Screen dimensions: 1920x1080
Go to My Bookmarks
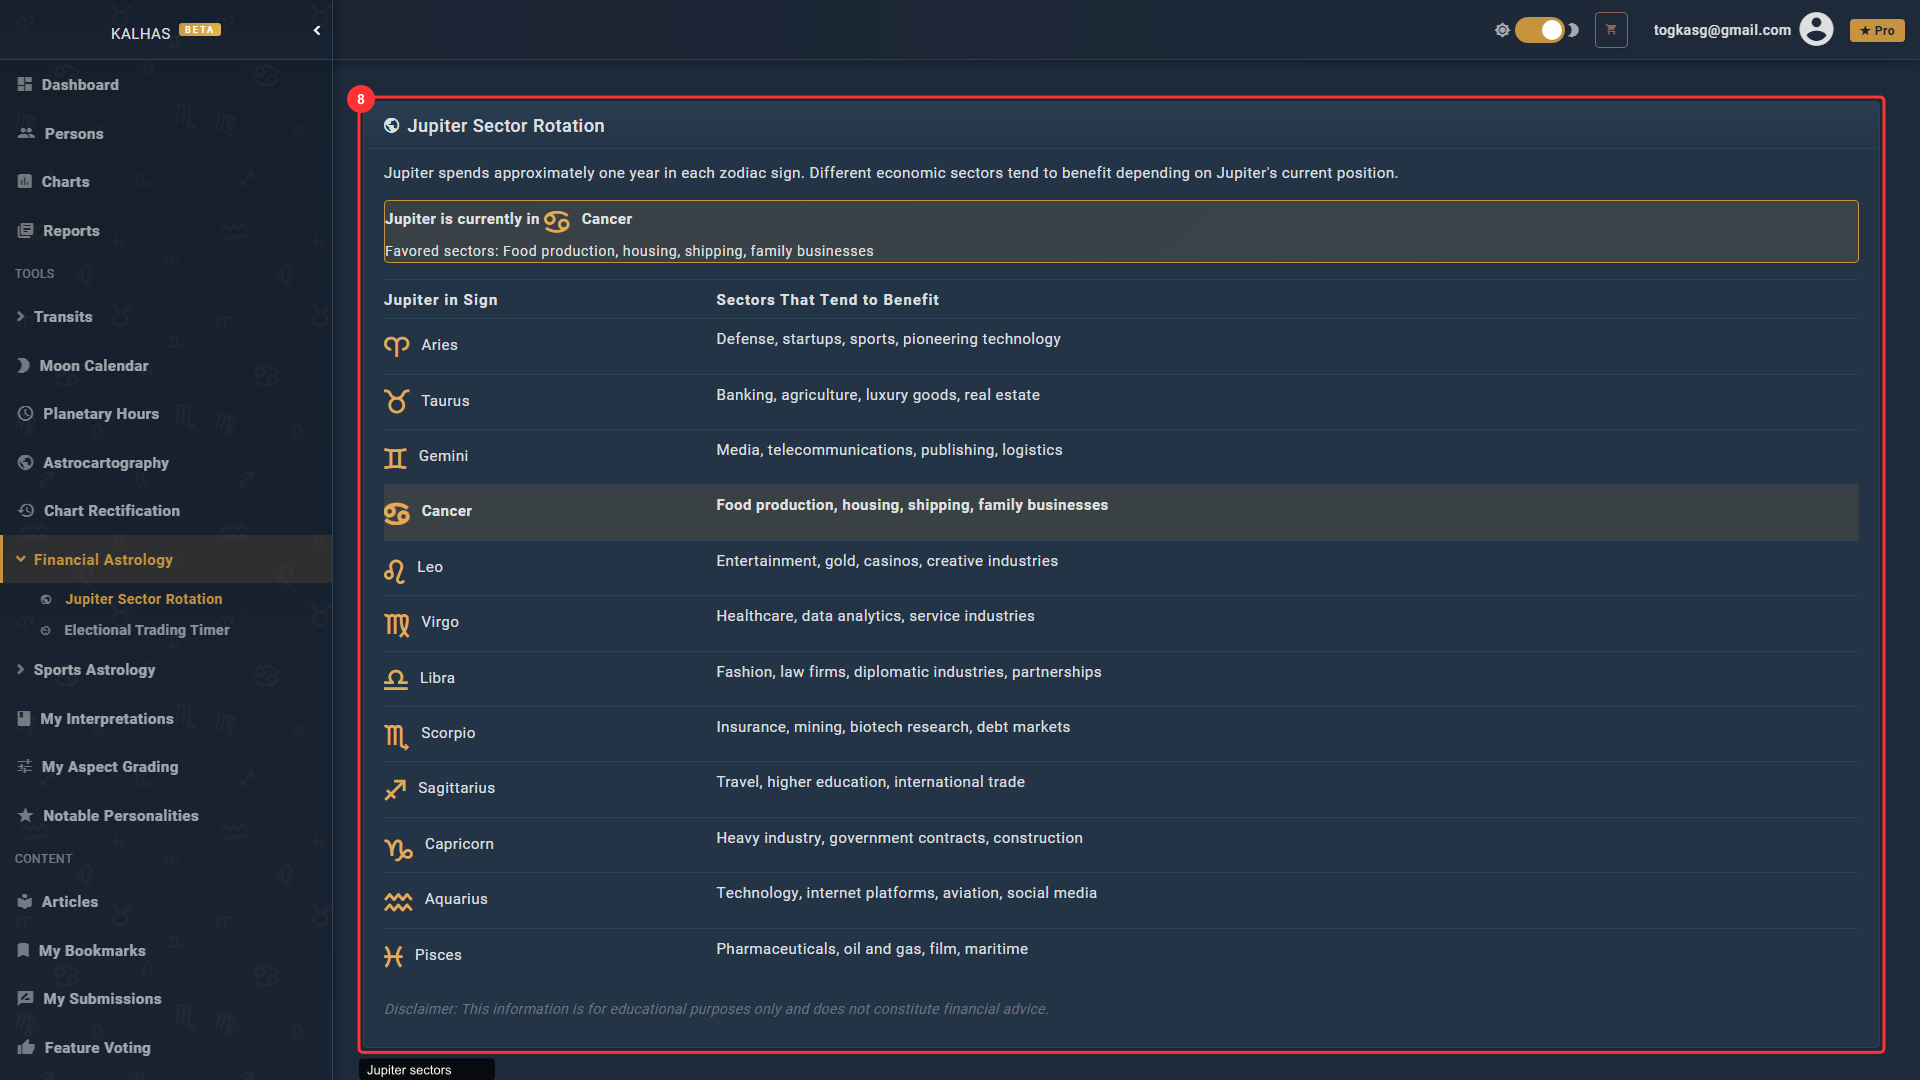click(x=92, y=951)
